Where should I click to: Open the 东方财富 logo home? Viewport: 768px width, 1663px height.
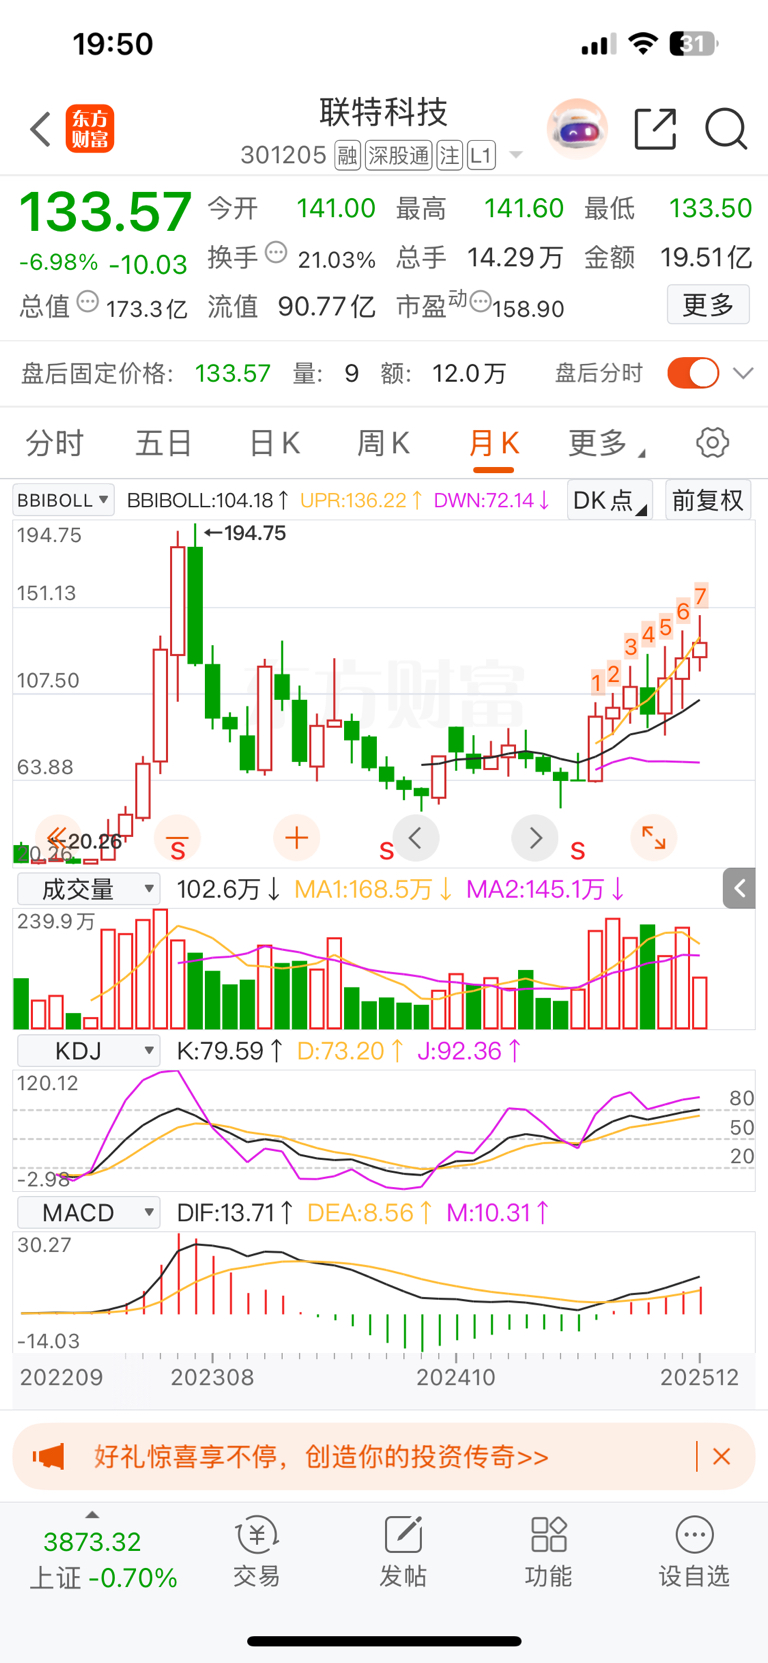90,129
